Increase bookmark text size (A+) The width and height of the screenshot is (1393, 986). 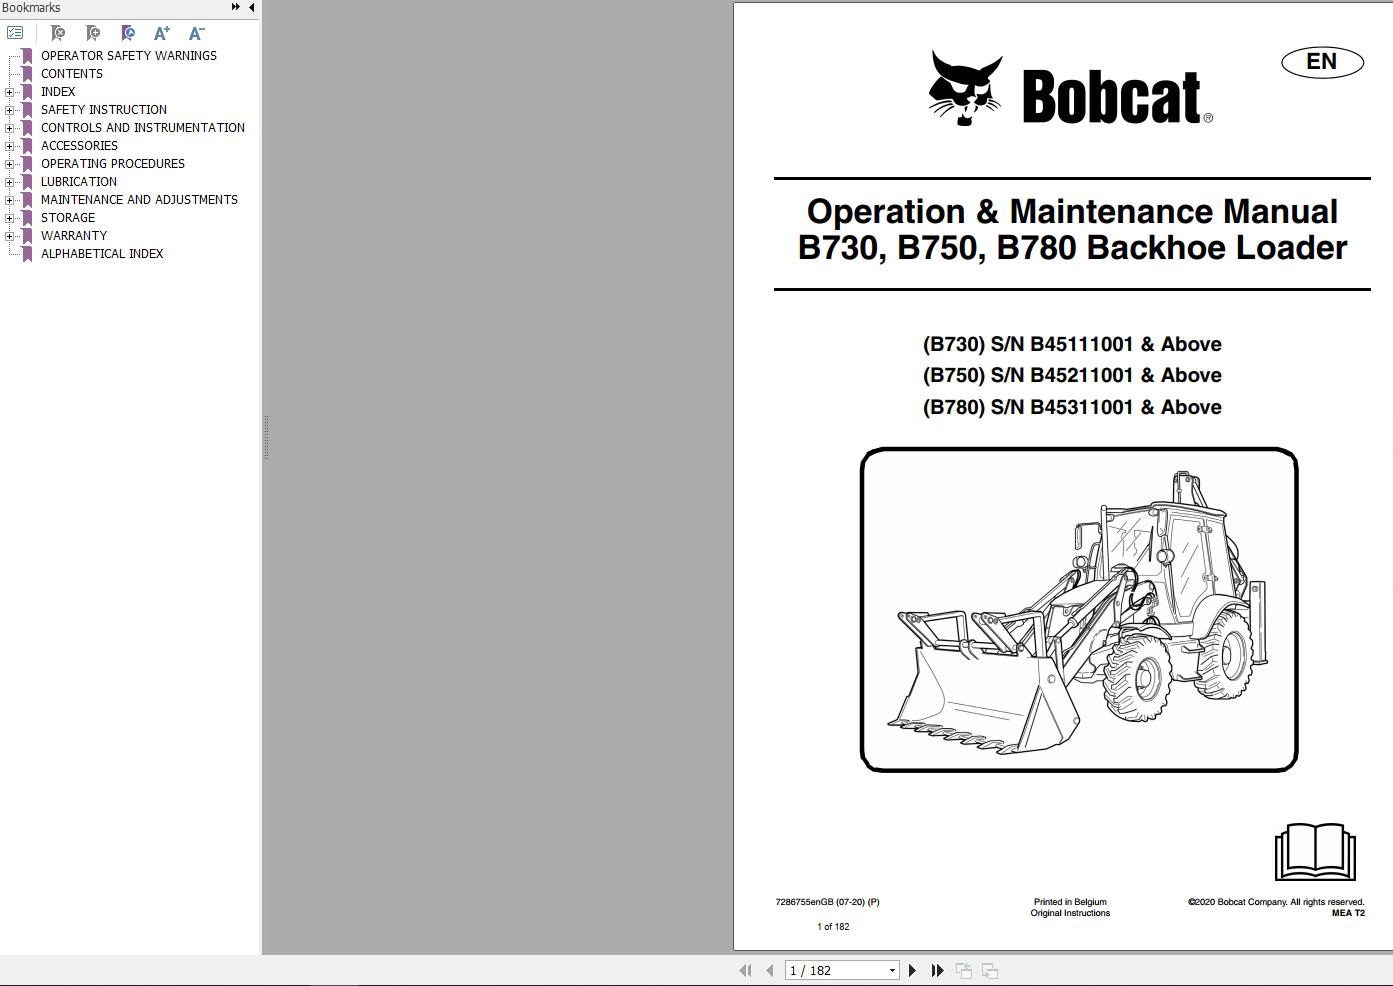tap(161, 33)
